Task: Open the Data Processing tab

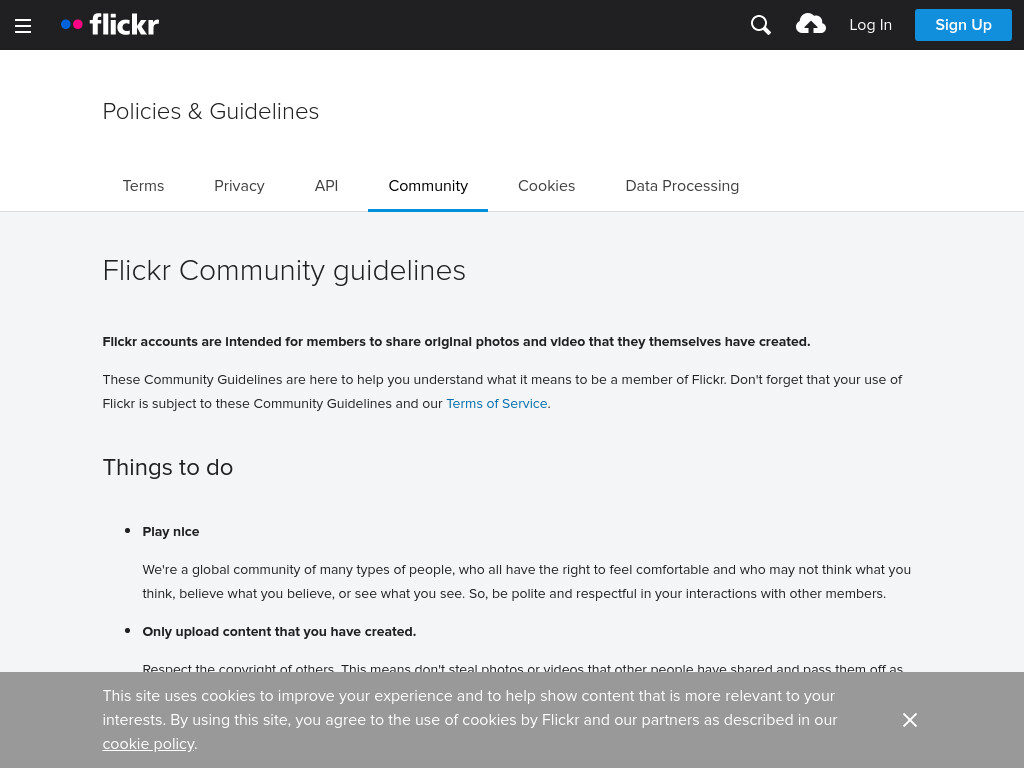Action: pos(682,186)
